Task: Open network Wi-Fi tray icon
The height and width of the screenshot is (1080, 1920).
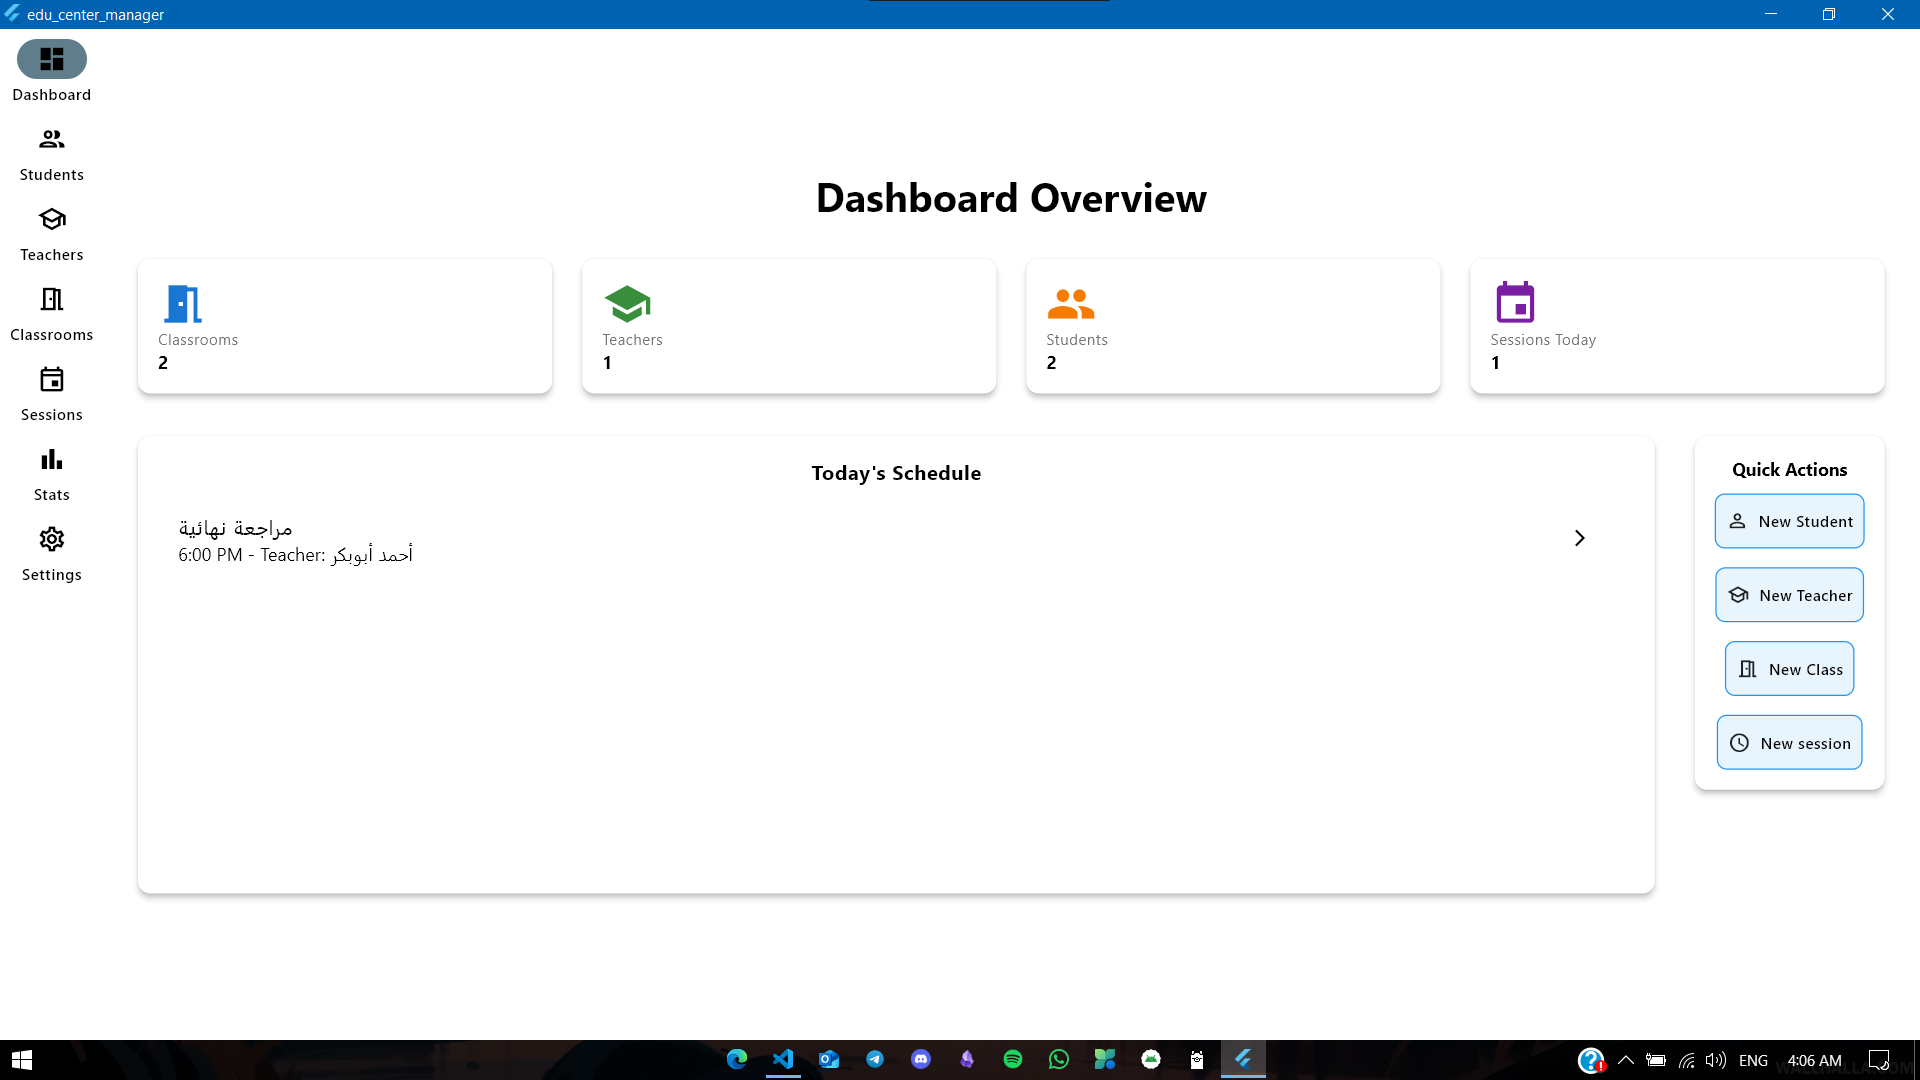Action: 1686,1060
